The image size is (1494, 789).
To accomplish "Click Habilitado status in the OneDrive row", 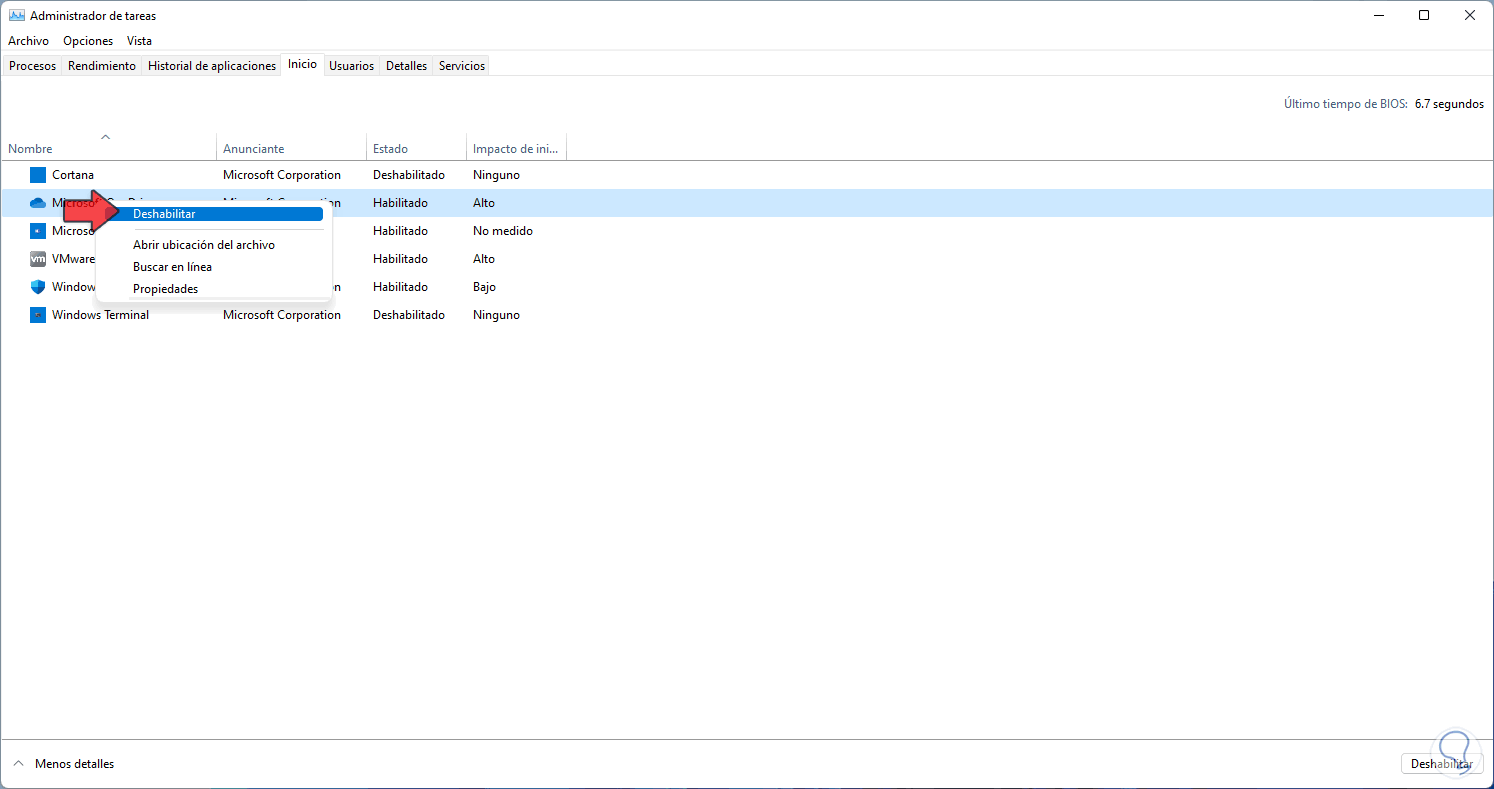I will [400, 203].
